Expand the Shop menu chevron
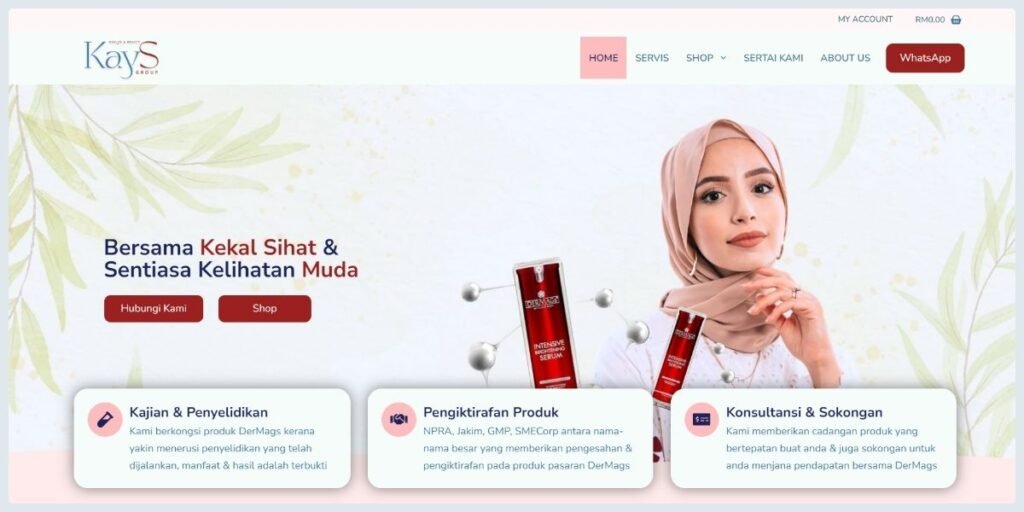The width and height of the screenshot is (1024, 512). point(723,58)
